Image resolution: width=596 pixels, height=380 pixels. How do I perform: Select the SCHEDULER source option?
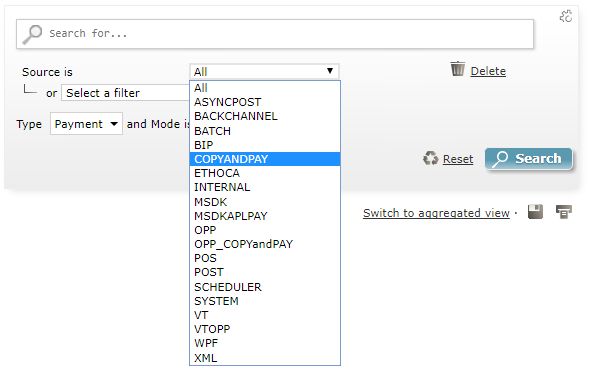pyautogui.click(x=265, y=287)
